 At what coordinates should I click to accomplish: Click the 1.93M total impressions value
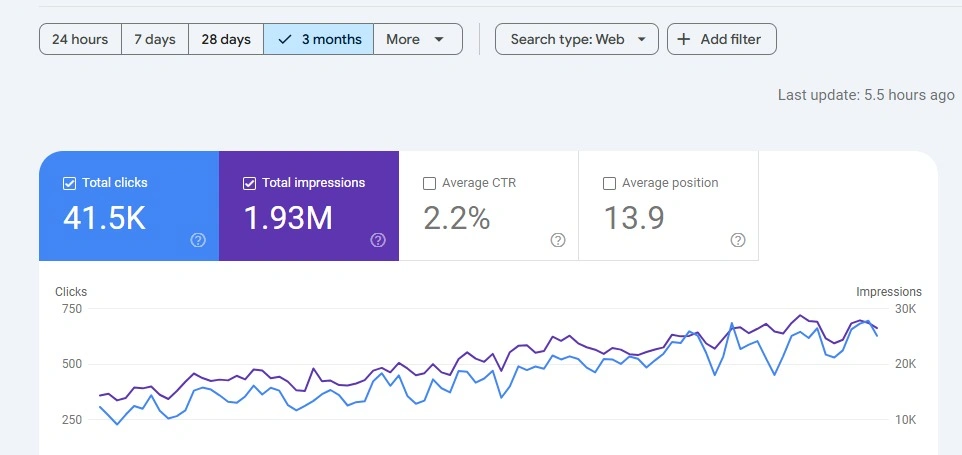[x=288, y=218]
